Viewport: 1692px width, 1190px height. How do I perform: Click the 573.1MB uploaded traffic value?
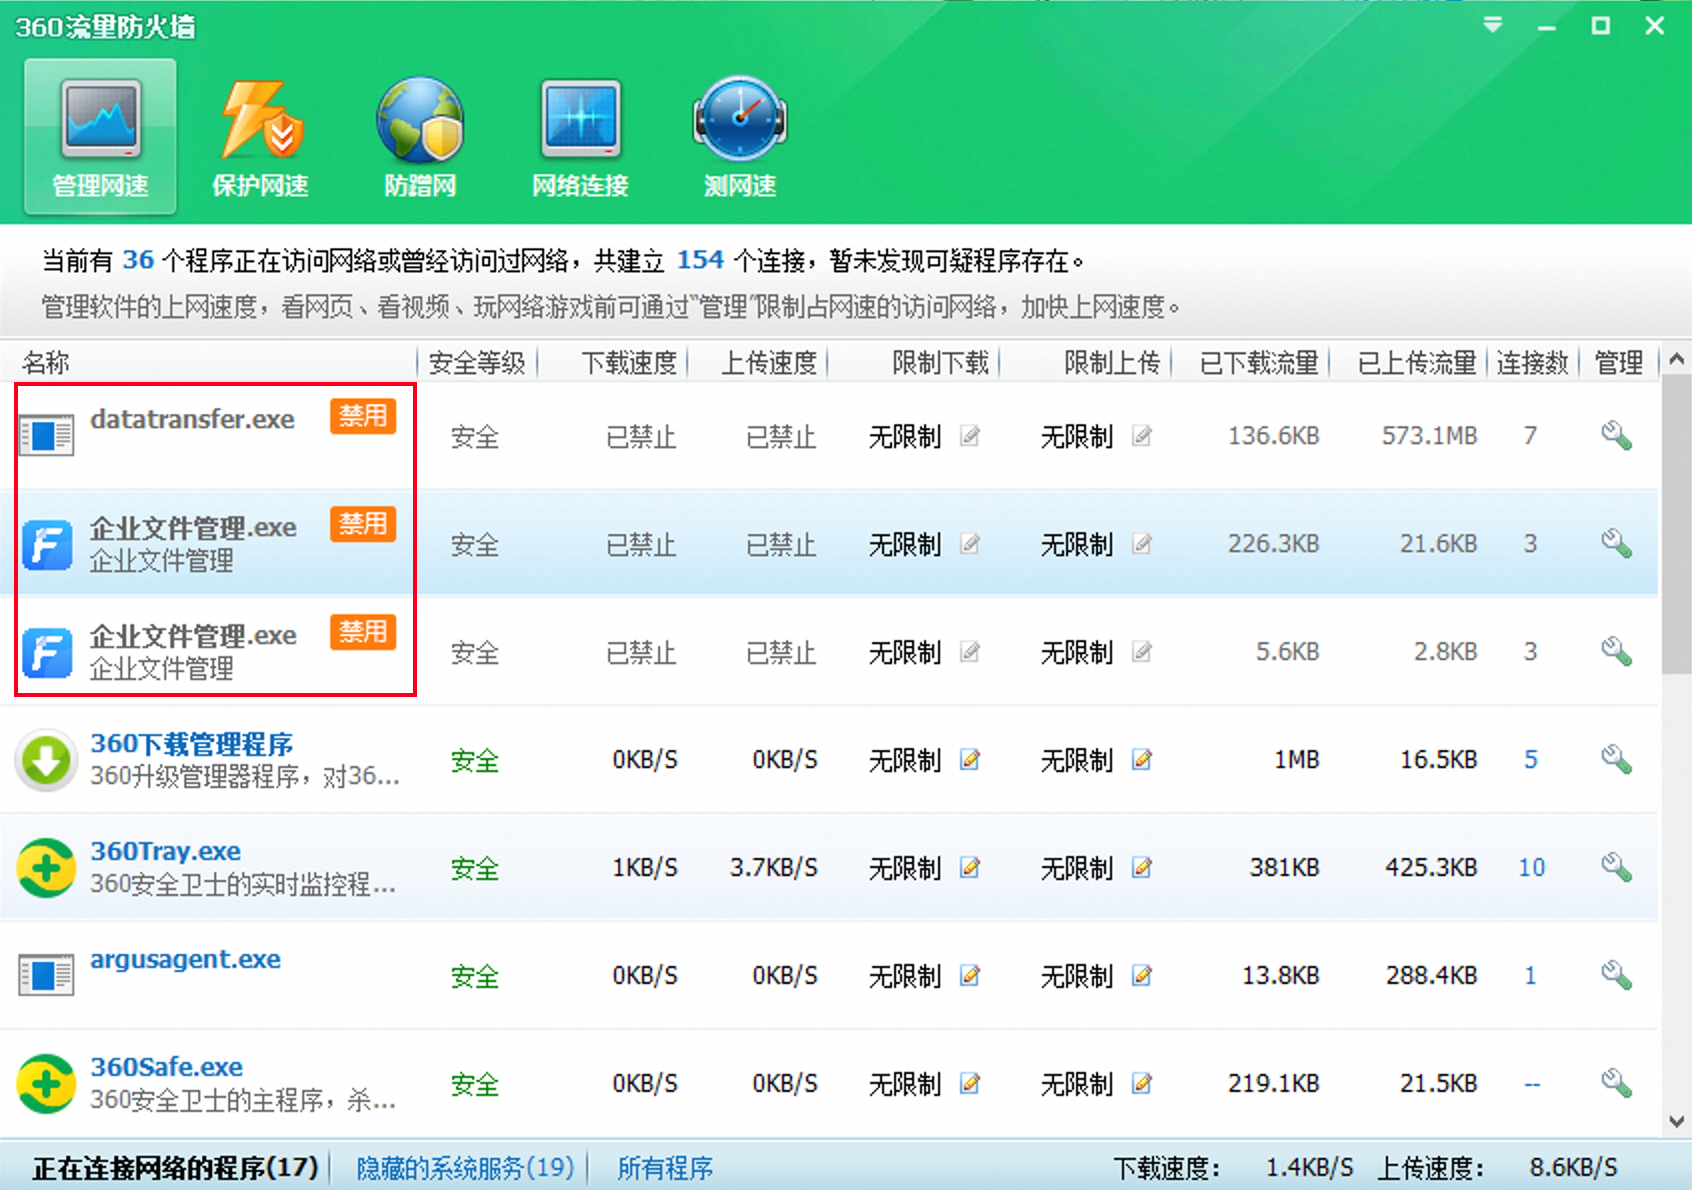1429,436
